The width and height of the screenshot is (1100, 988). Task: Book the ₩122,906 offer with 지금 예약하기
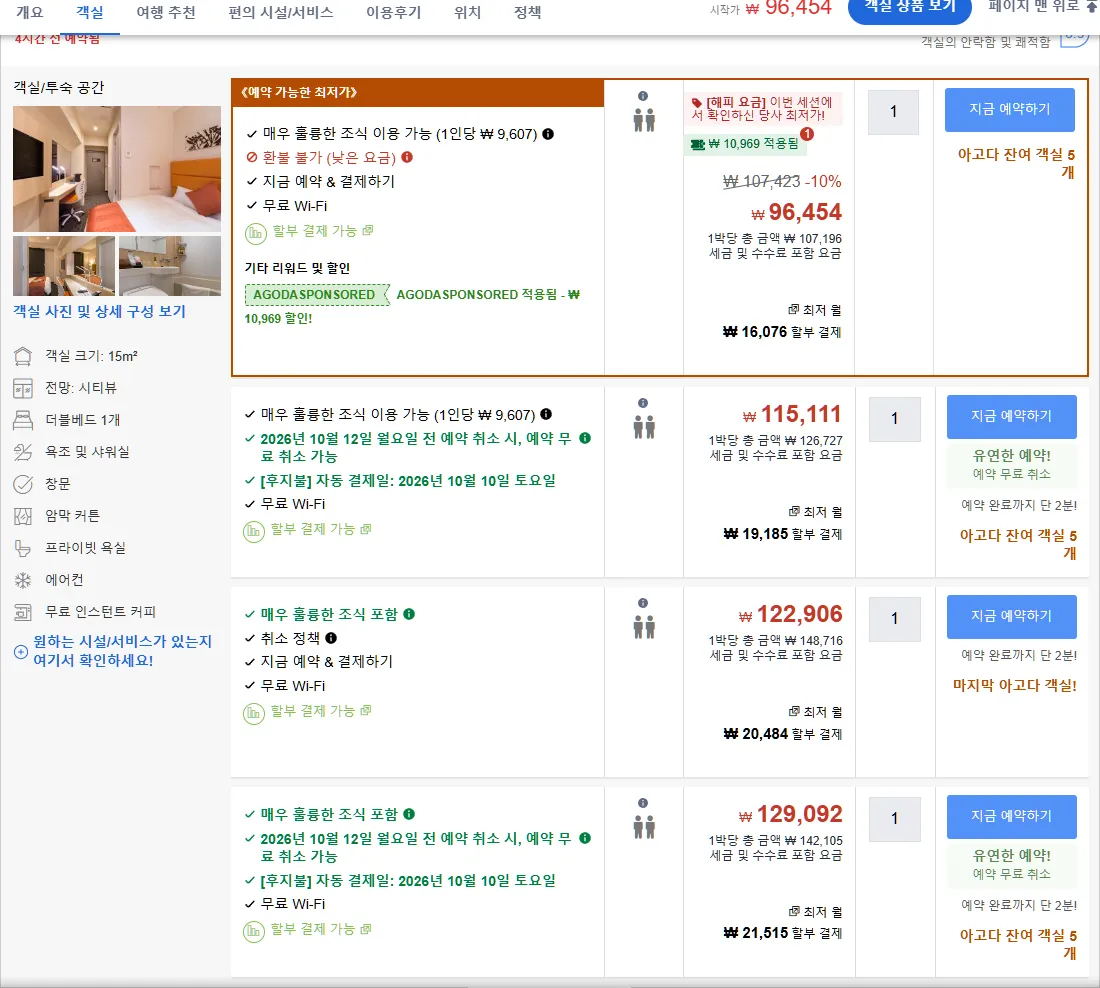(1012, 617)
